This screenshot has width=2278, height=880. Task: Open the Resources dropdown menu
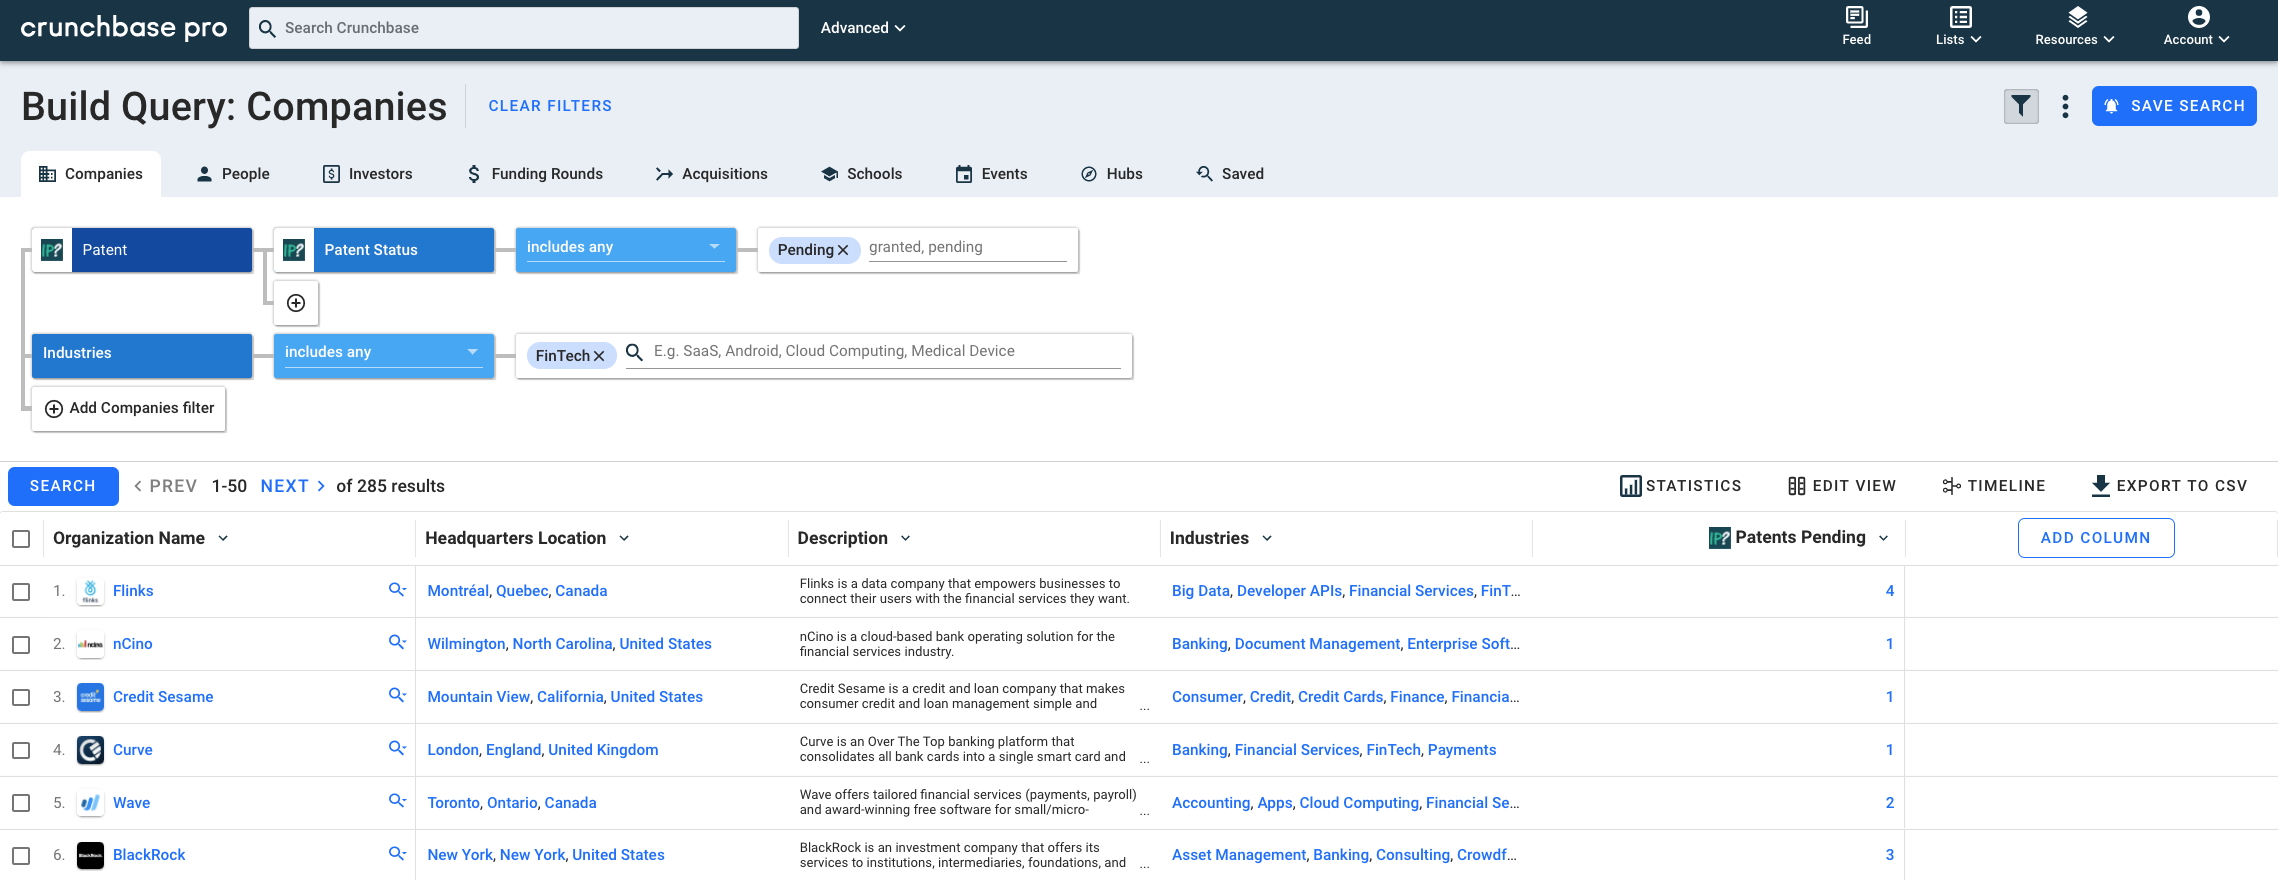point(2075,27)
